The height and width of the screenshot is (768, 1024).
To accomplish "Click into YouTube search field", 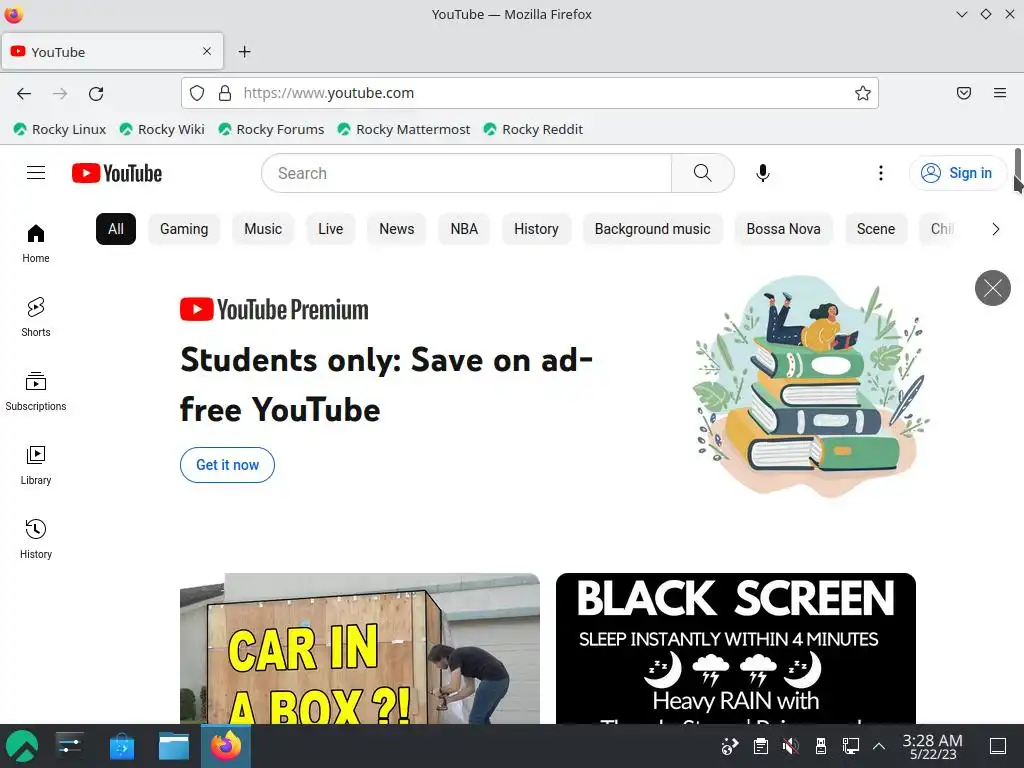I will tap(466, 173).
